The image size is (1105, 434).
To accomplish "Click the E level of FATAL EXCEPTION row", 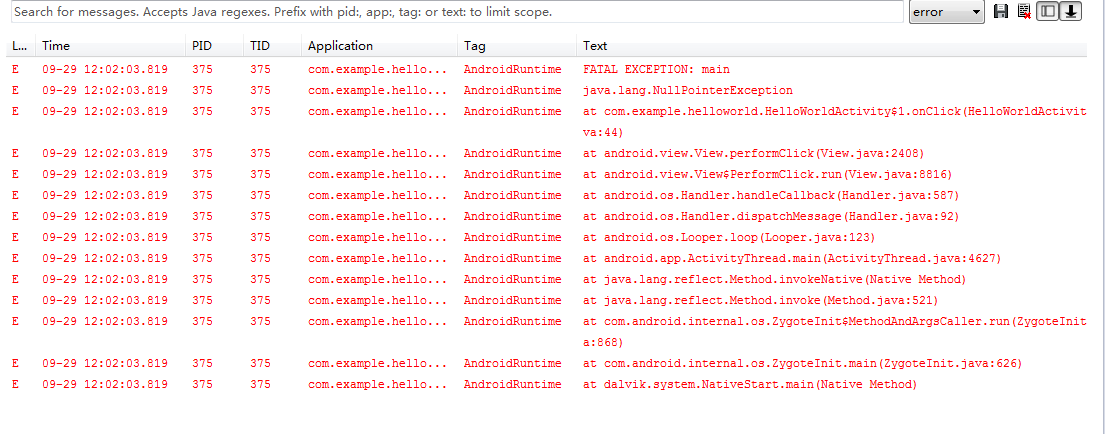I will click(x=16, y=70).
